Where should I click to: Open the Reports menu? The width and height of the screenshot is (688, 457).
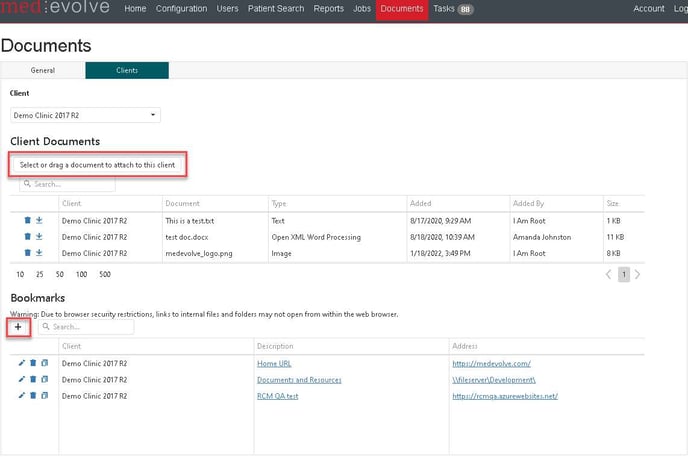point(328,9)
